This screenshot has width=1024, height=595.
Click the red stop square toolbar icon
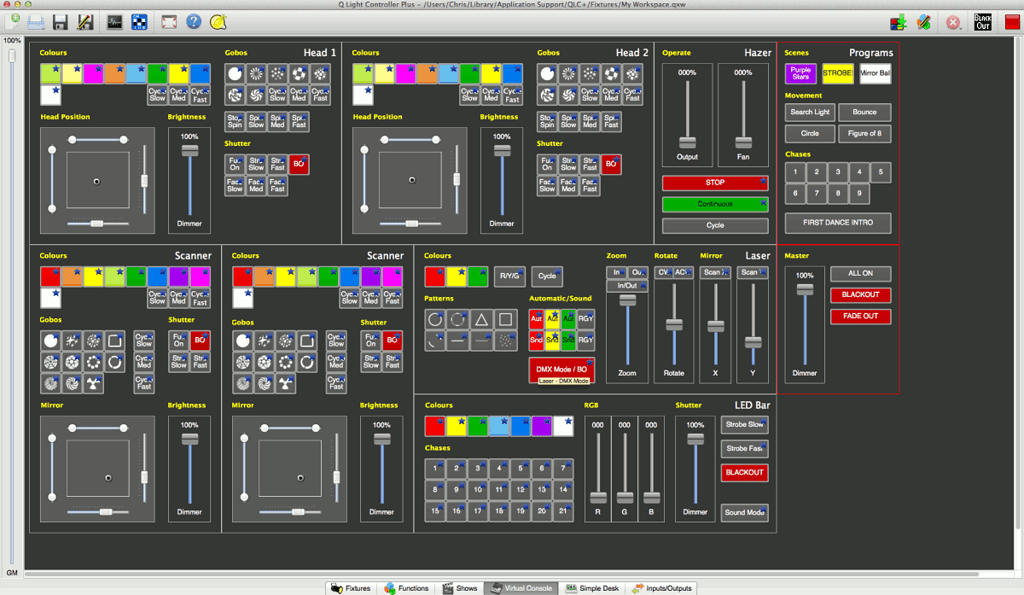pyautogui.click(x=1012, y=21)
